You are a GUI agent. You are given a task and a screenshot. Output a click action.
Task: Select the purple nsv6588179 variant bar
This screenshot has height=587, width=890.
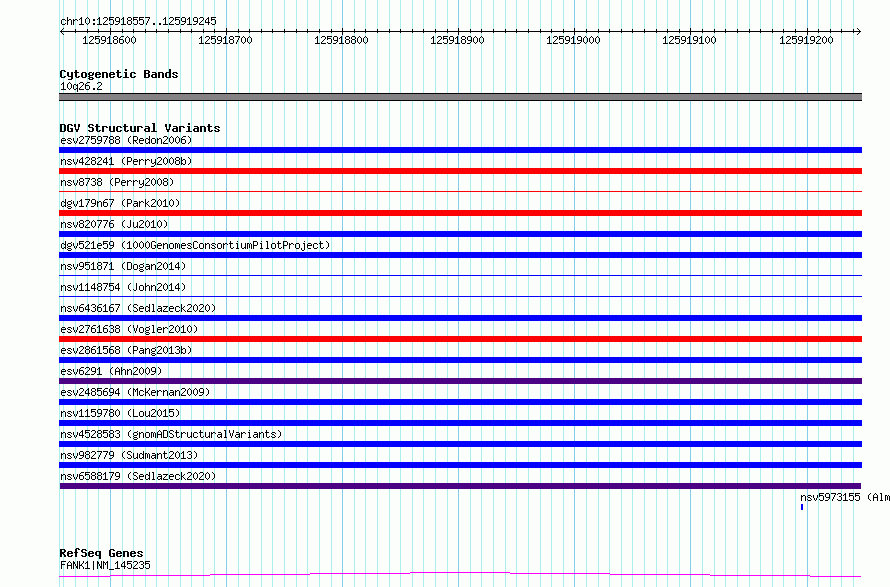click(x=460, y=486)
